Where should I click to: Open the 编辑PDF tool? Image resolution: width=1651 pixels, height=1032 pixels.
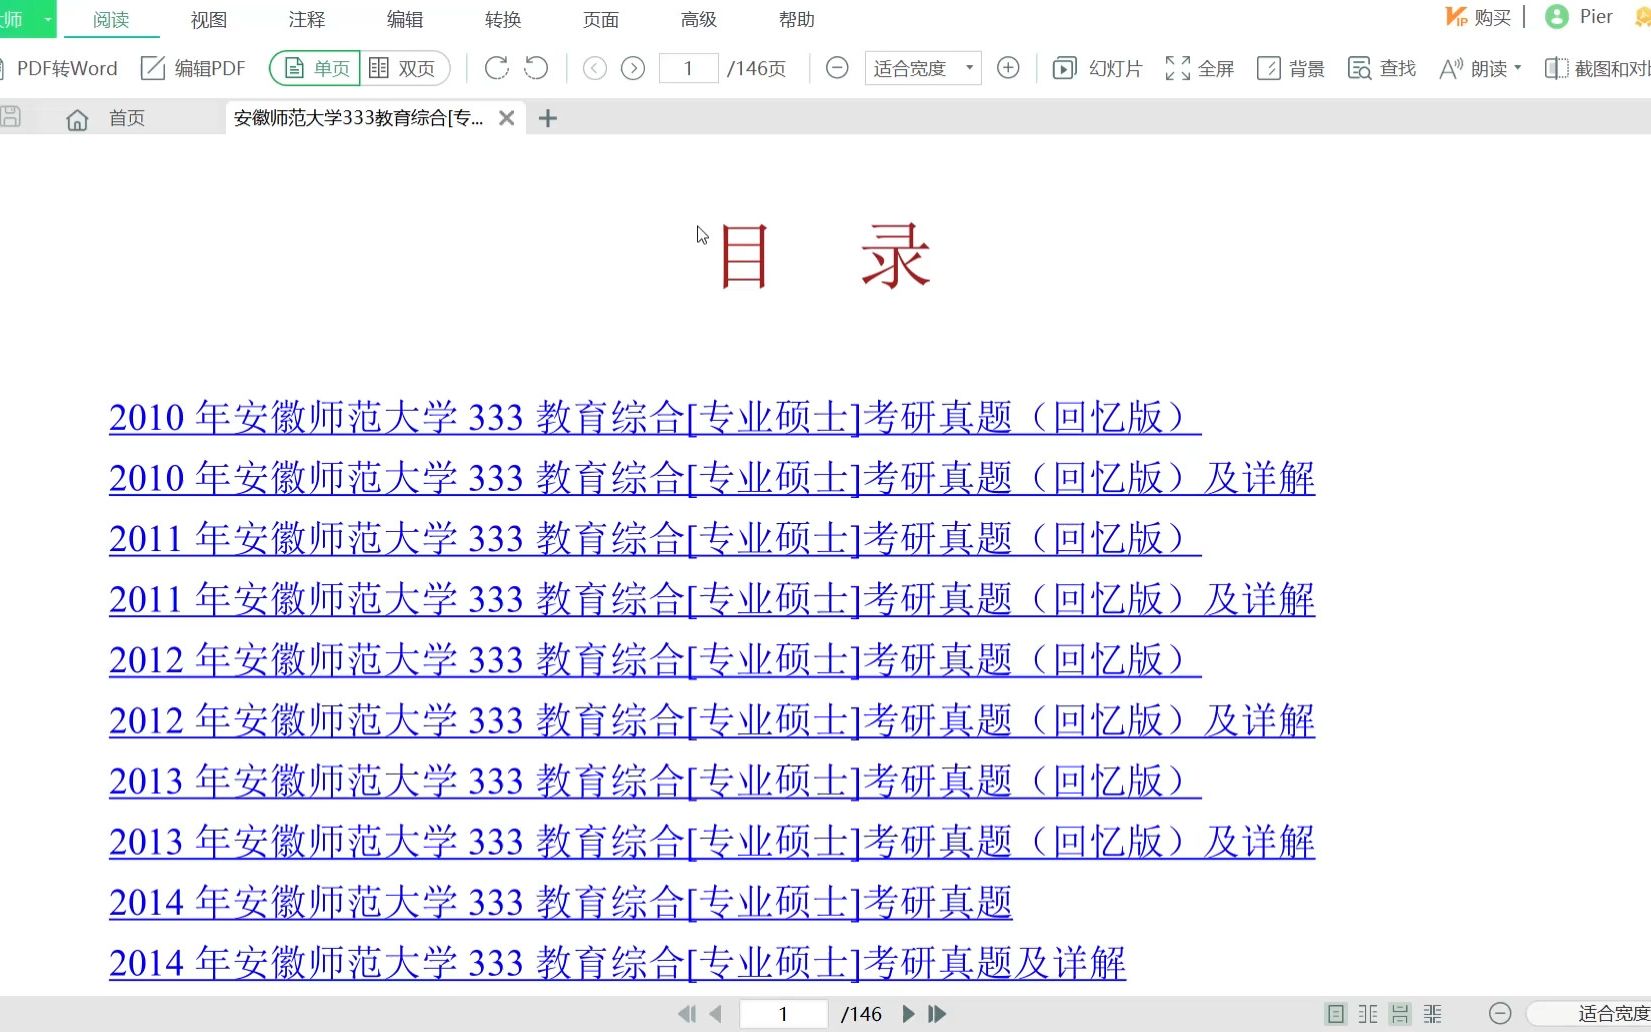tap(193, 68)
